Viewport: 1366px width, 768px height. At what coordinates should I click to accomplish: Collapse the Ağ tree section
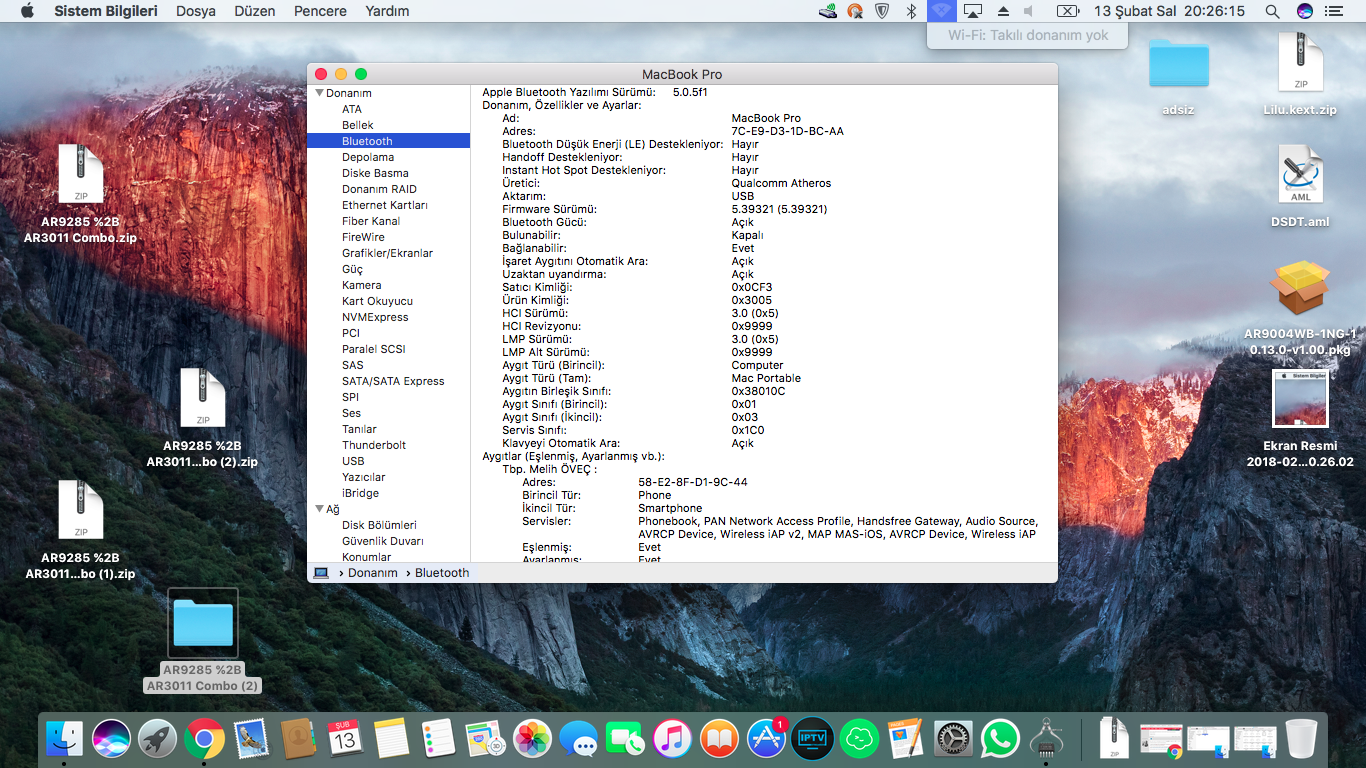click(x=319, y=509)
